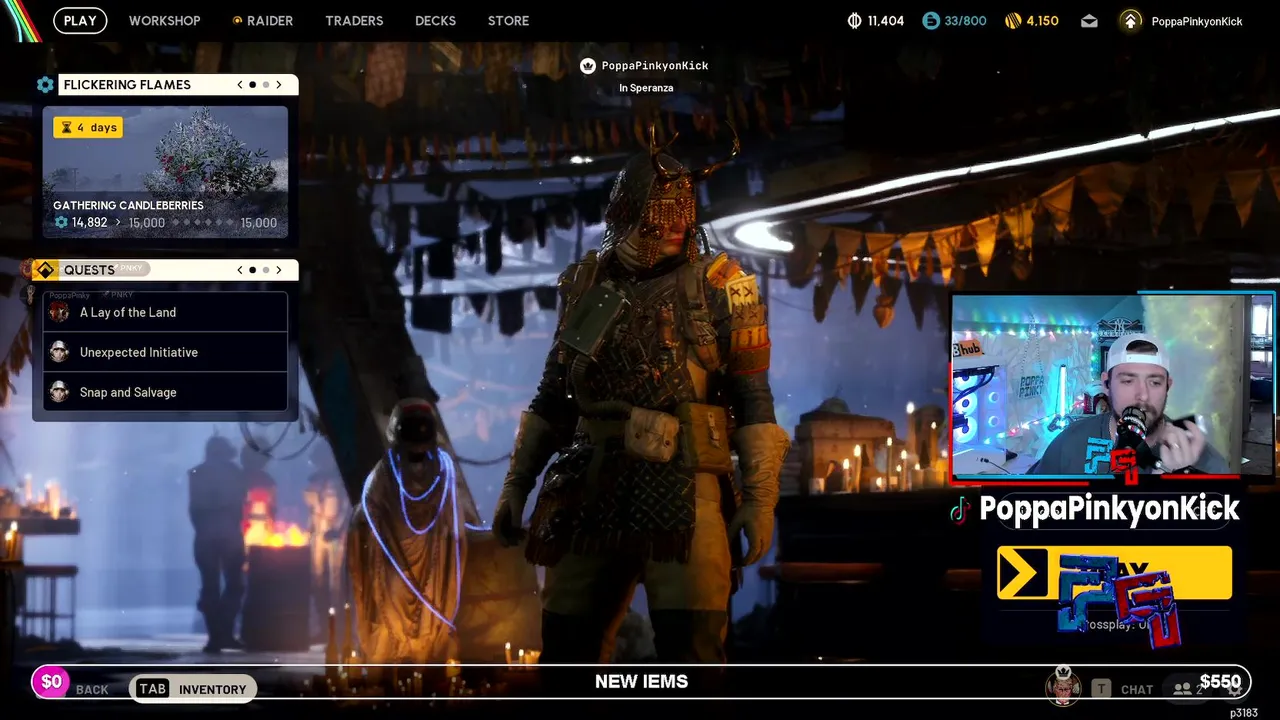Click the TikTok logo icon
Image resolution: width=1280 pixels, height=720 pixels.
(x=960, y=510)
